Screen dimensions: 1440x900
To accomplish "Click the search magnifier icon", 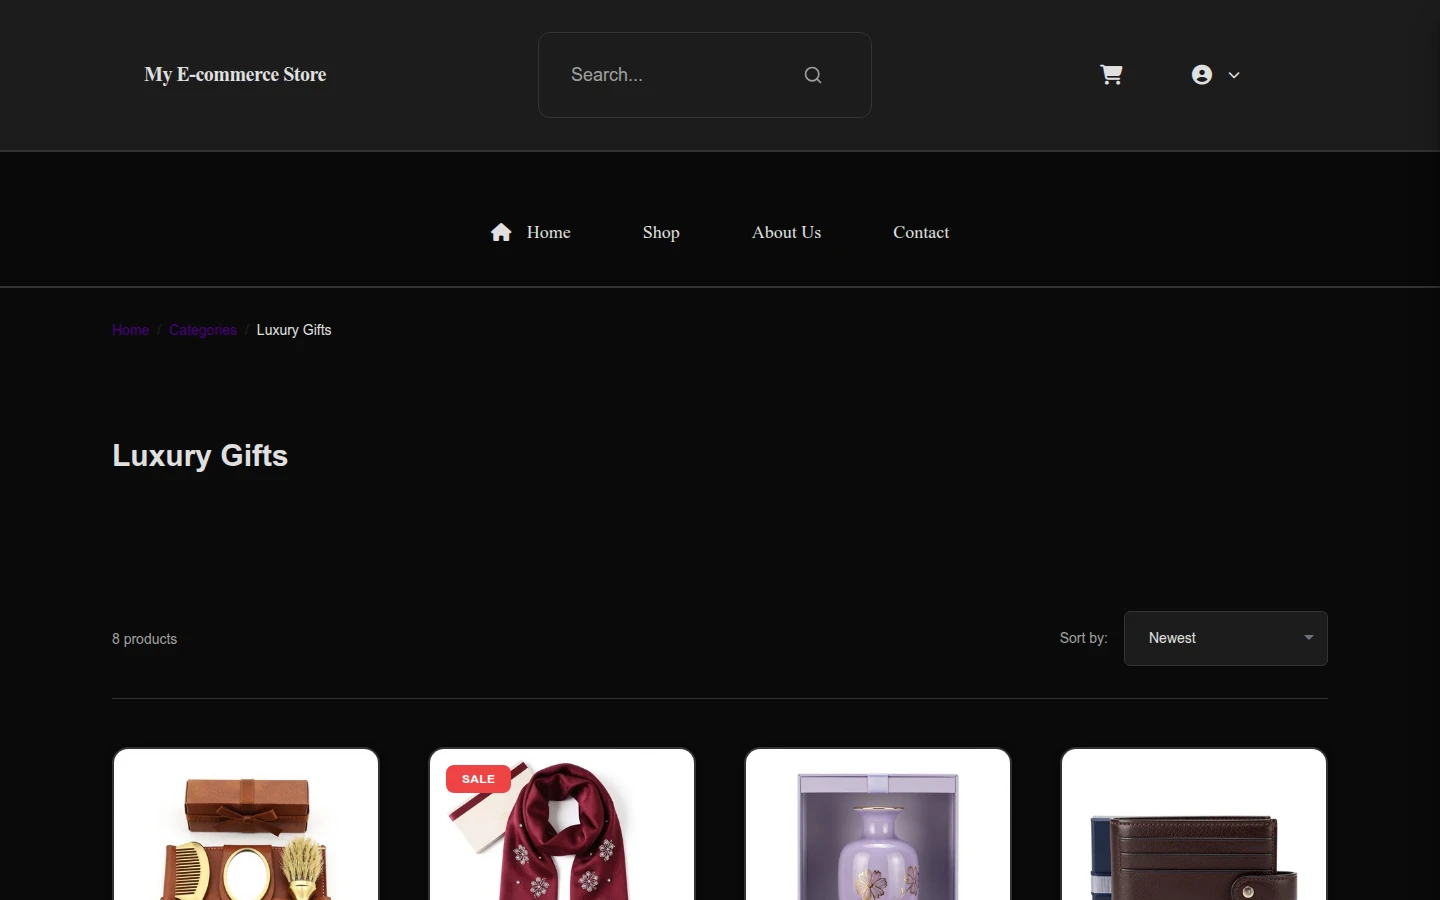I will click(x=813, y=75).
